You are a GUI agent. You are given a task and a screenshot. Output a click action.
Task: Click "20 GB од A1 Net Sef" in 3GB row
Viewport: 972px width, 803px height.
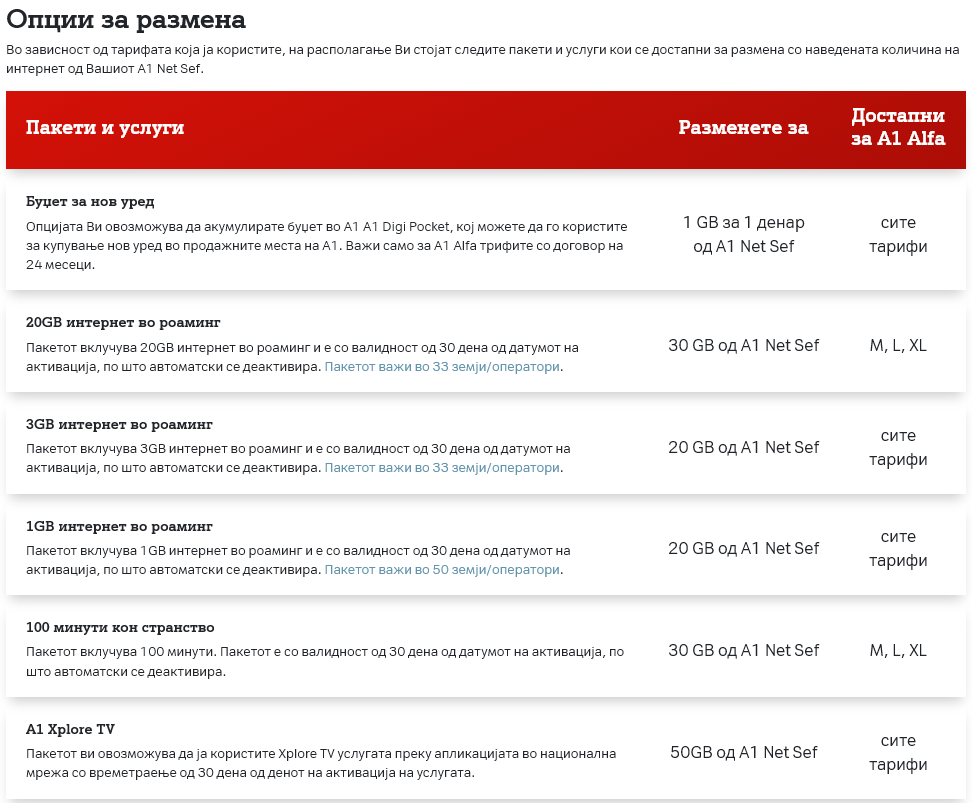click(x=743, y=447)
